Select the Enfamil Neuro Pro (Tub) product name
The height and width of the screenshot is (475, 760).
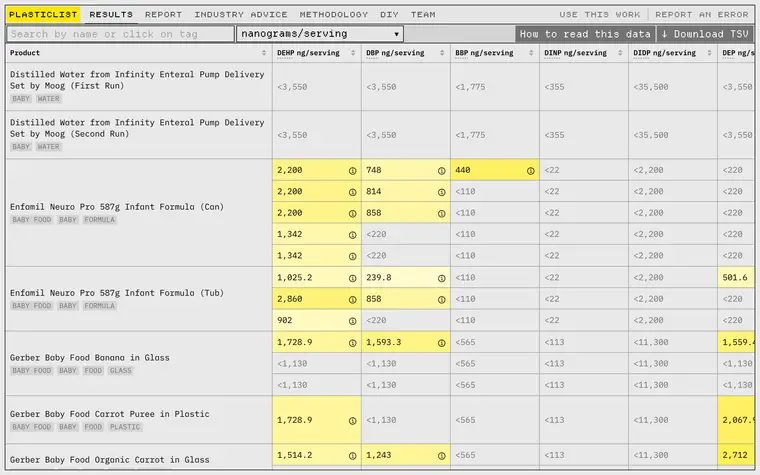(117, 293)
